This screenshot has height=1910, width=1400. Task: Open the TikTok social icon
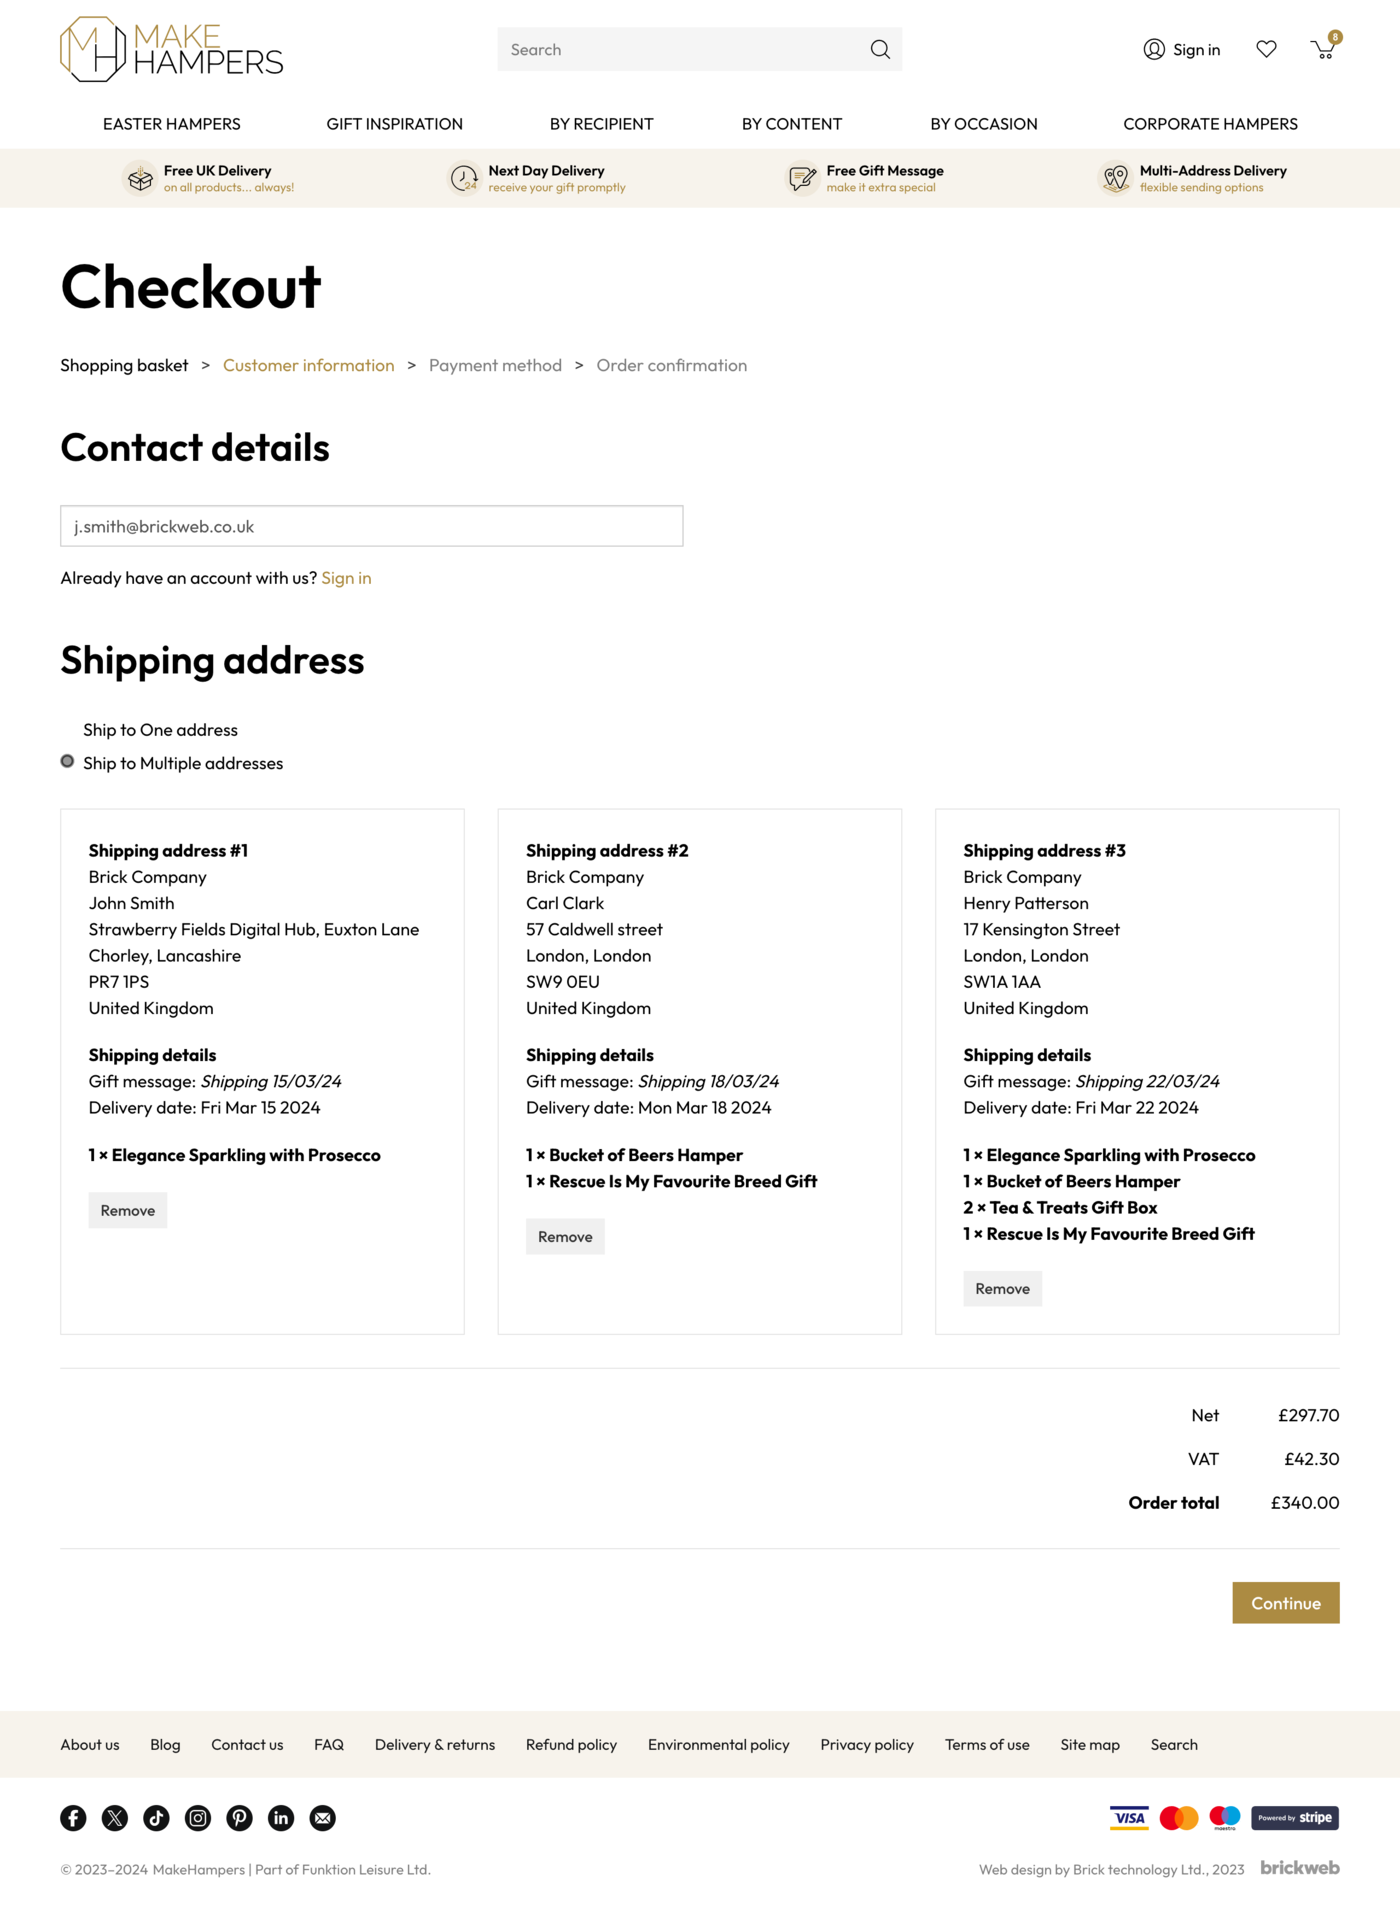(156, 1818)
